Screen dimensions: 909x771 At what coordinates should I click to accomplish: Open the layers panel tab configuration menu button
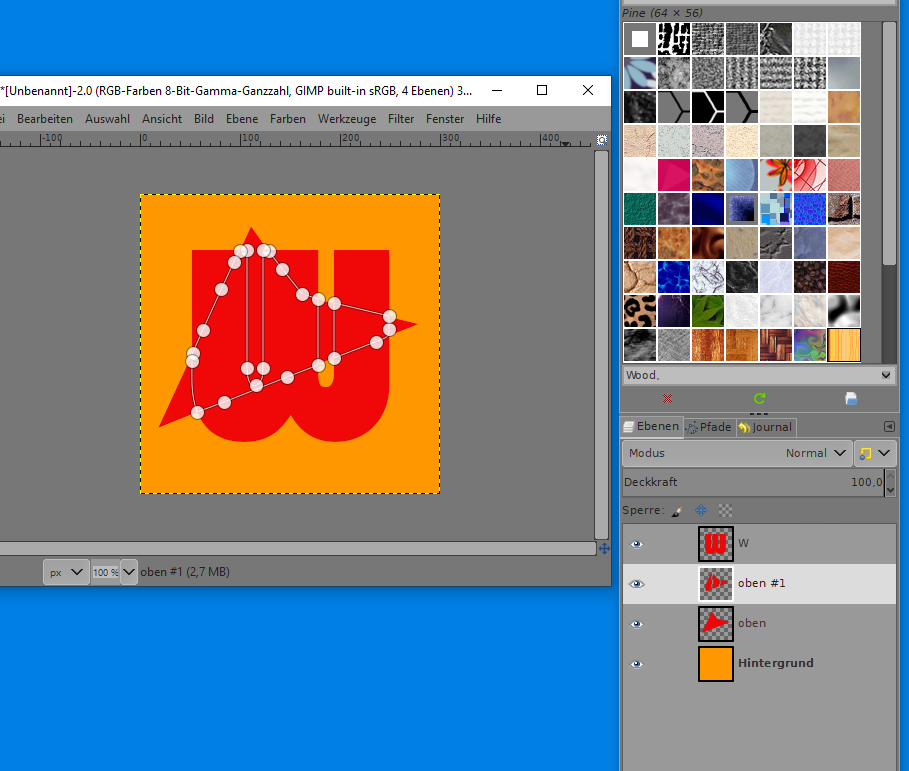tap(889, 427)
